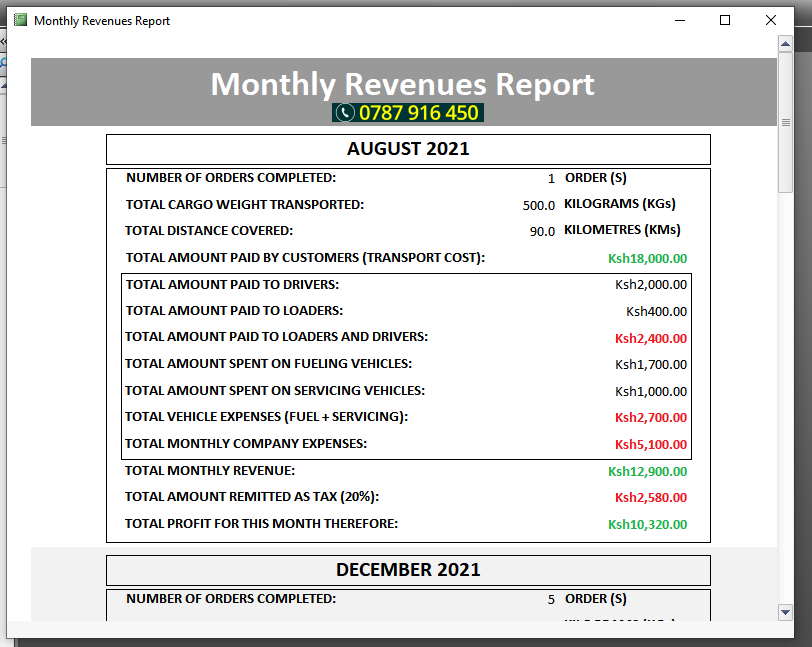Click the Ksh2,000.00 drivers amount

651,284
